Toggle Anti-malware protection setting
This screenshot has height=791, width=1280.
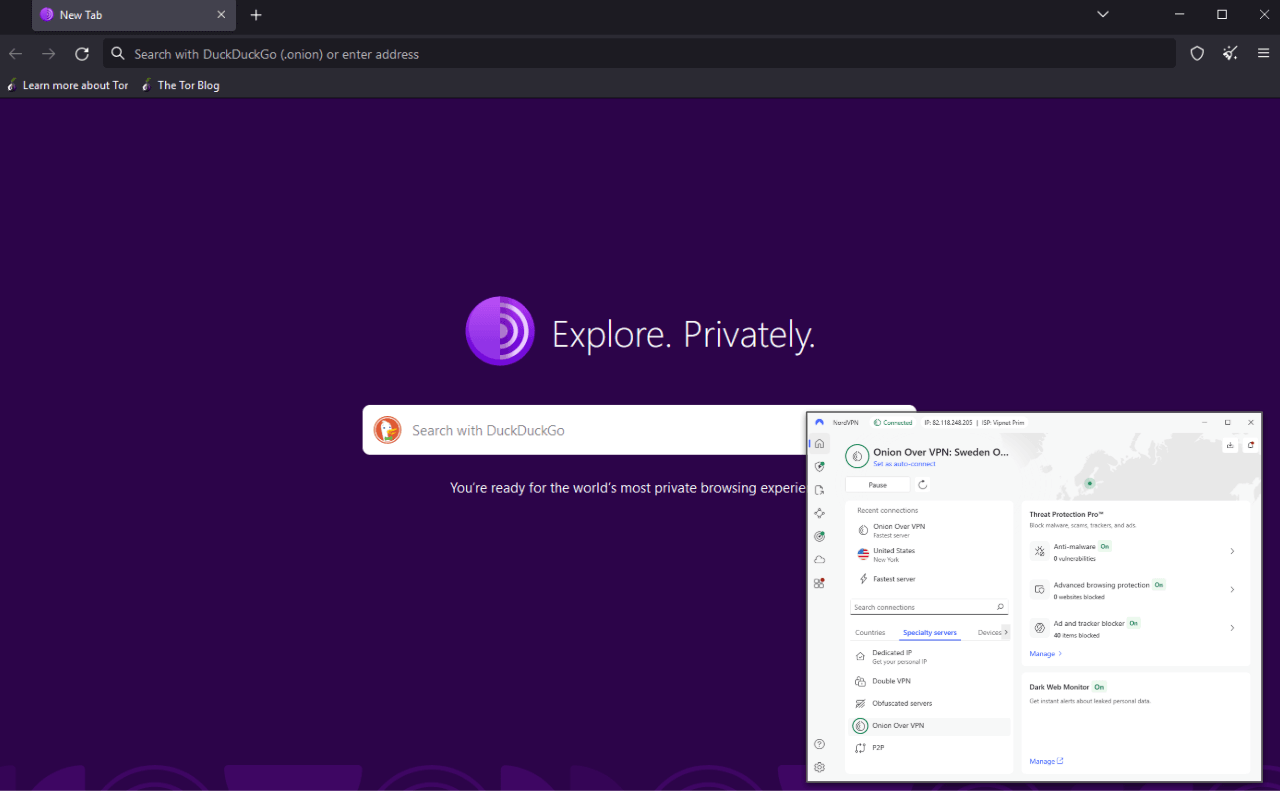coord(1232,551)
